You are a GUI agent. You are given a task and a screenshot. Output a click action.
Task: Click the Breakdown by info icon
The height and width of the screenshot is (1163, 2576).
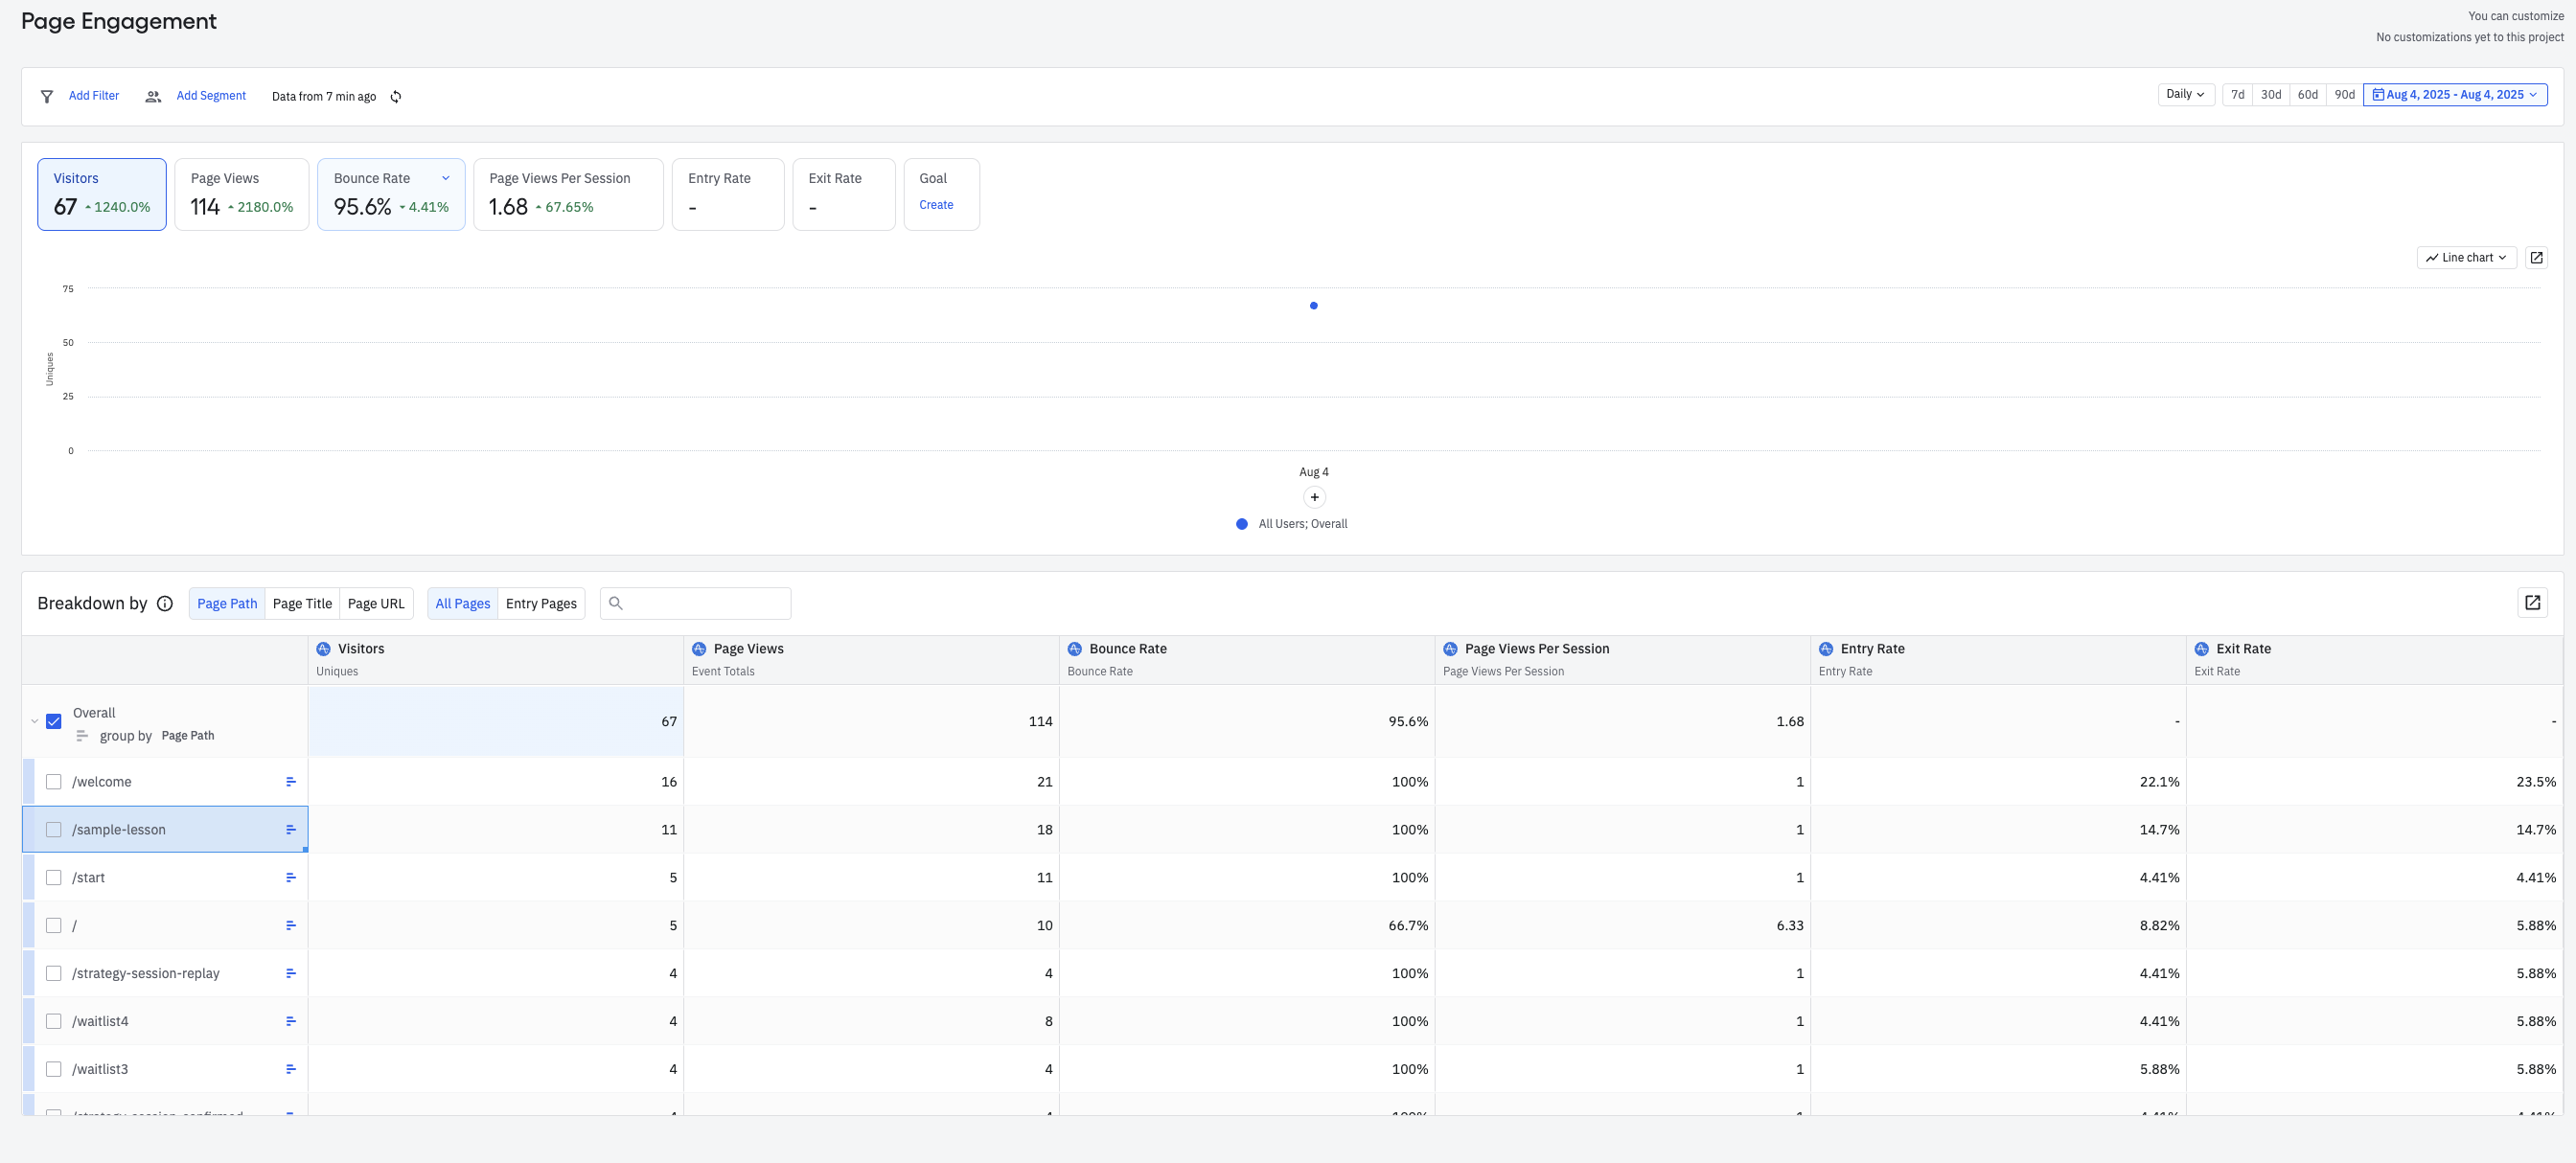click(x=165, y=604)
